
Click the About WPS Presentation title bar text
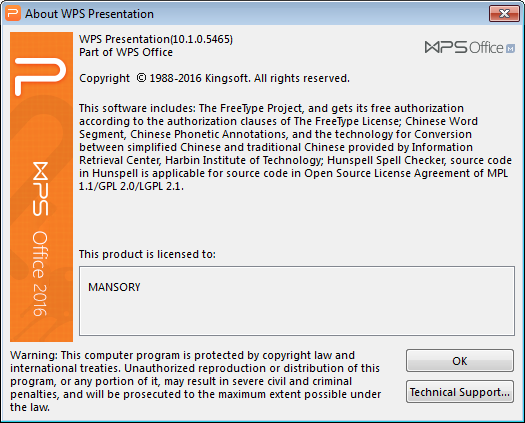[x=89, y=14]
